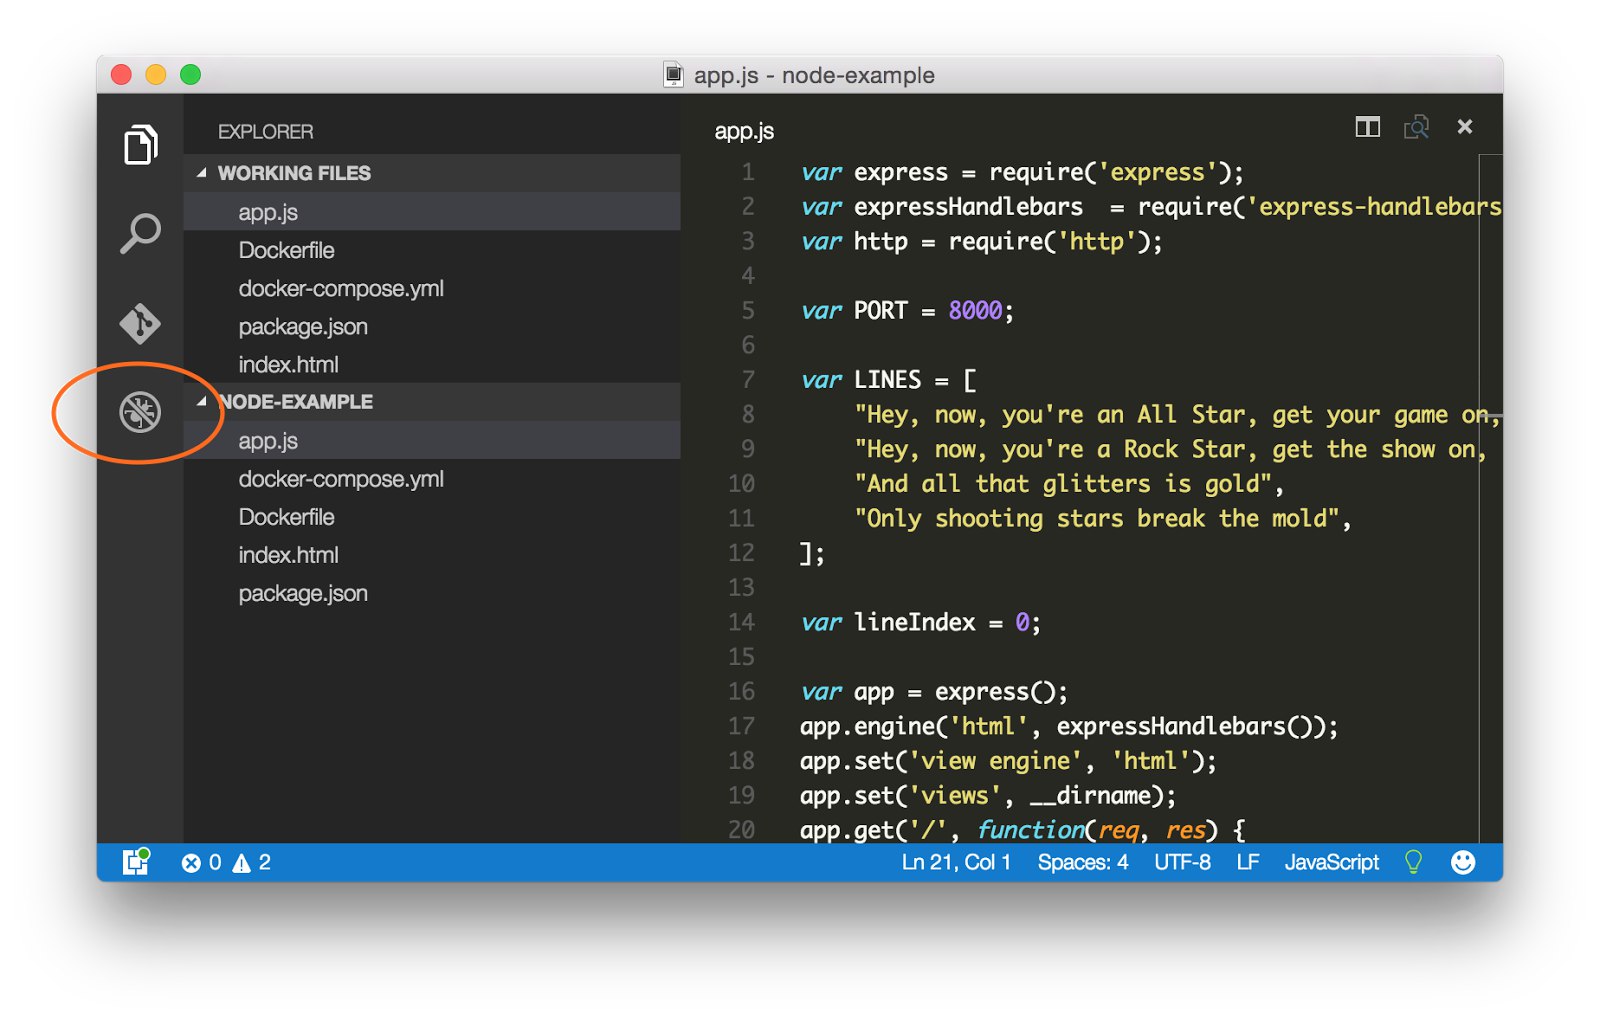
Task: Show warnings count in status bar
Action: click(252, 862)
